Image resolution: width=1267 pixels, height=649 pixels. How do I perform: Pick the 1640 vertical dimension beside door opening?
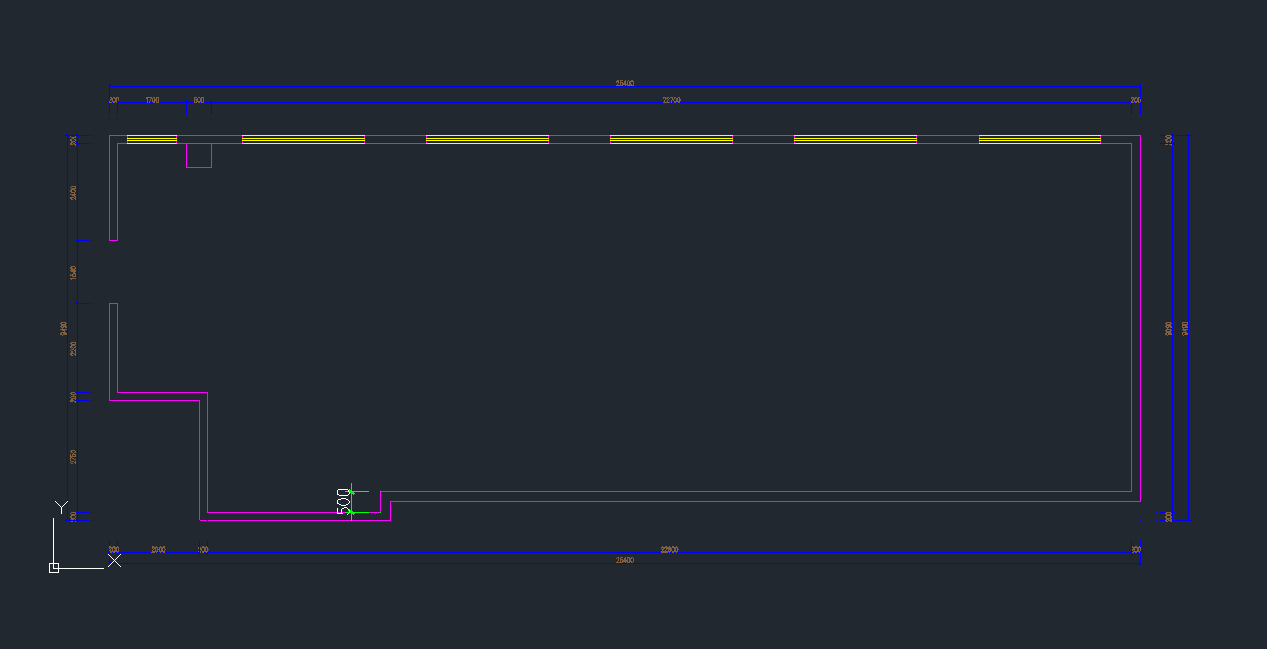(73, 272)
